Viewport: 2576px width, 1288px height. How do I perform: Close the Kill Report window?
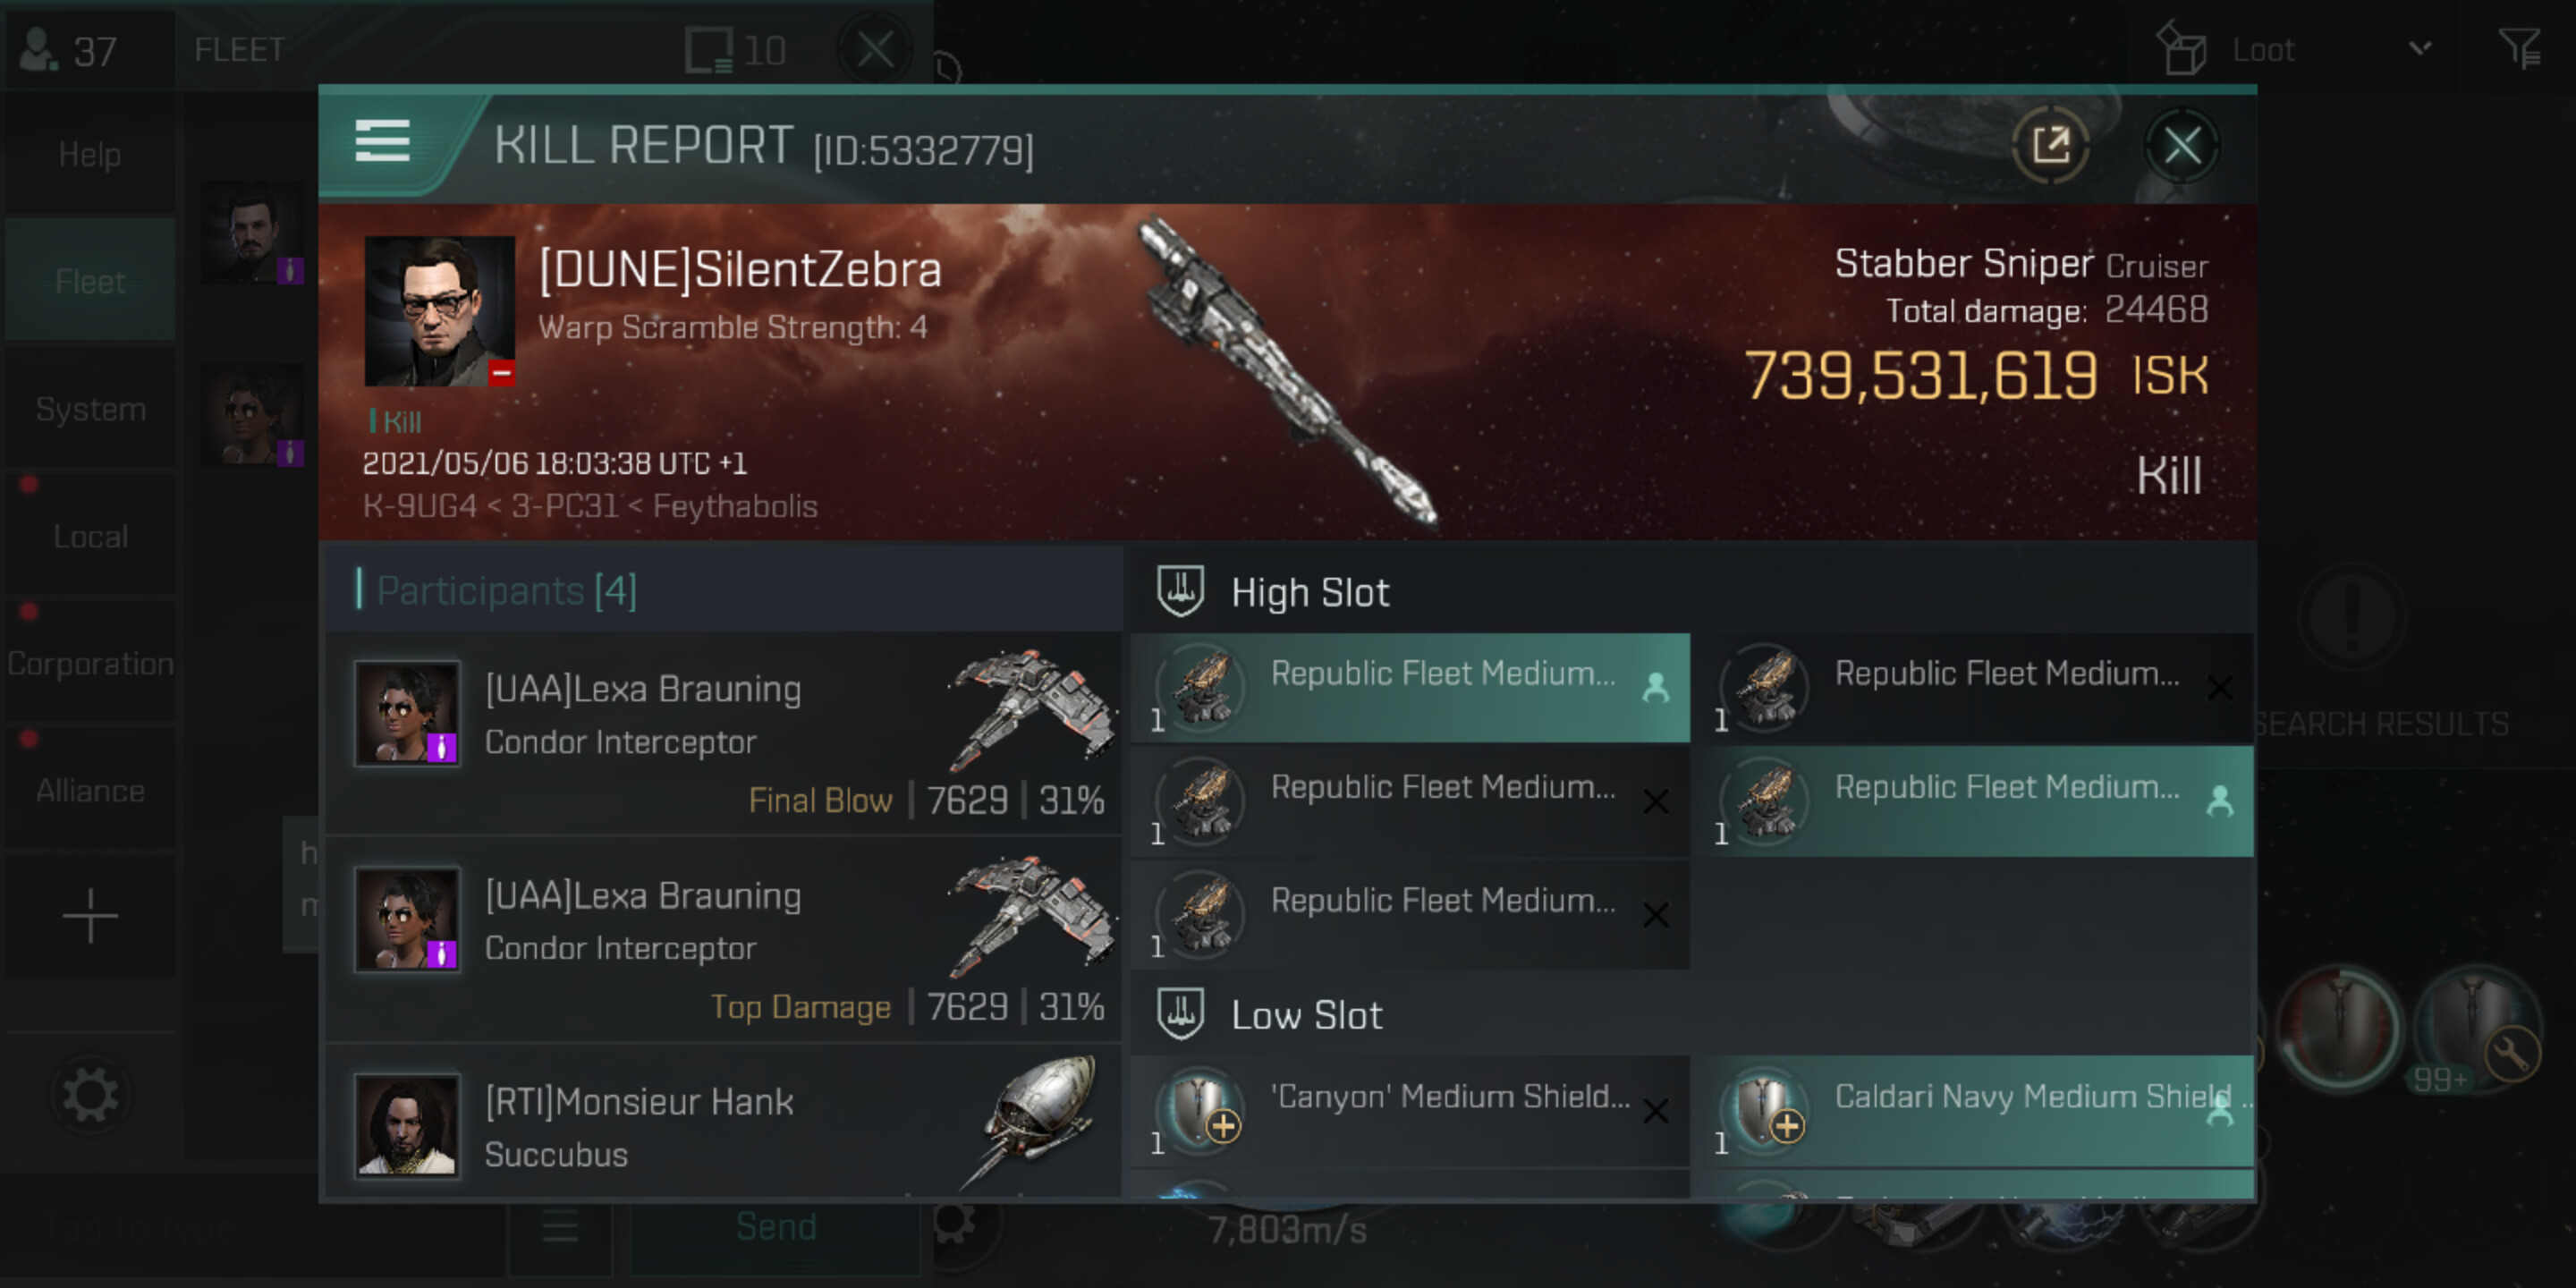[x=2181, y=146]
